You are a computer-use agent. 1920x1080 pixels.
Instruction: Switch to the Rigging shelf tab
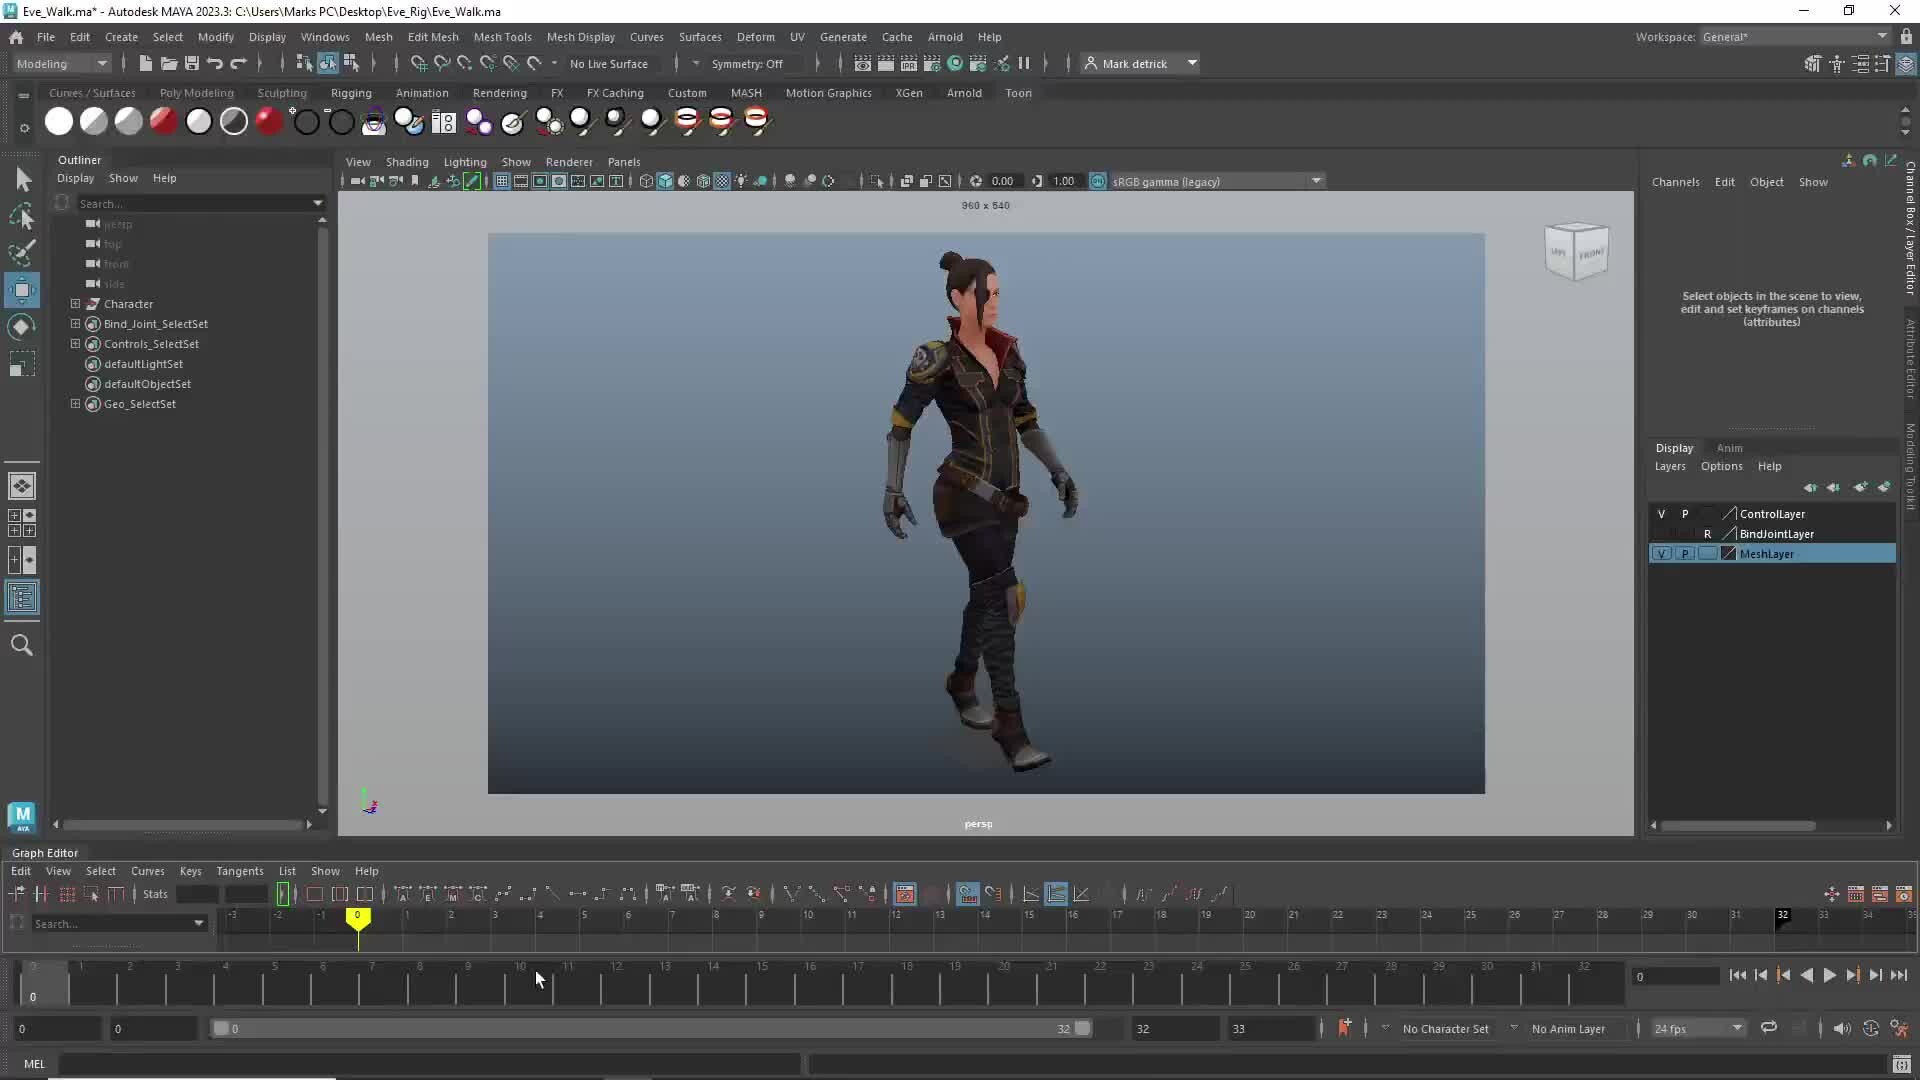pos(351,92)
